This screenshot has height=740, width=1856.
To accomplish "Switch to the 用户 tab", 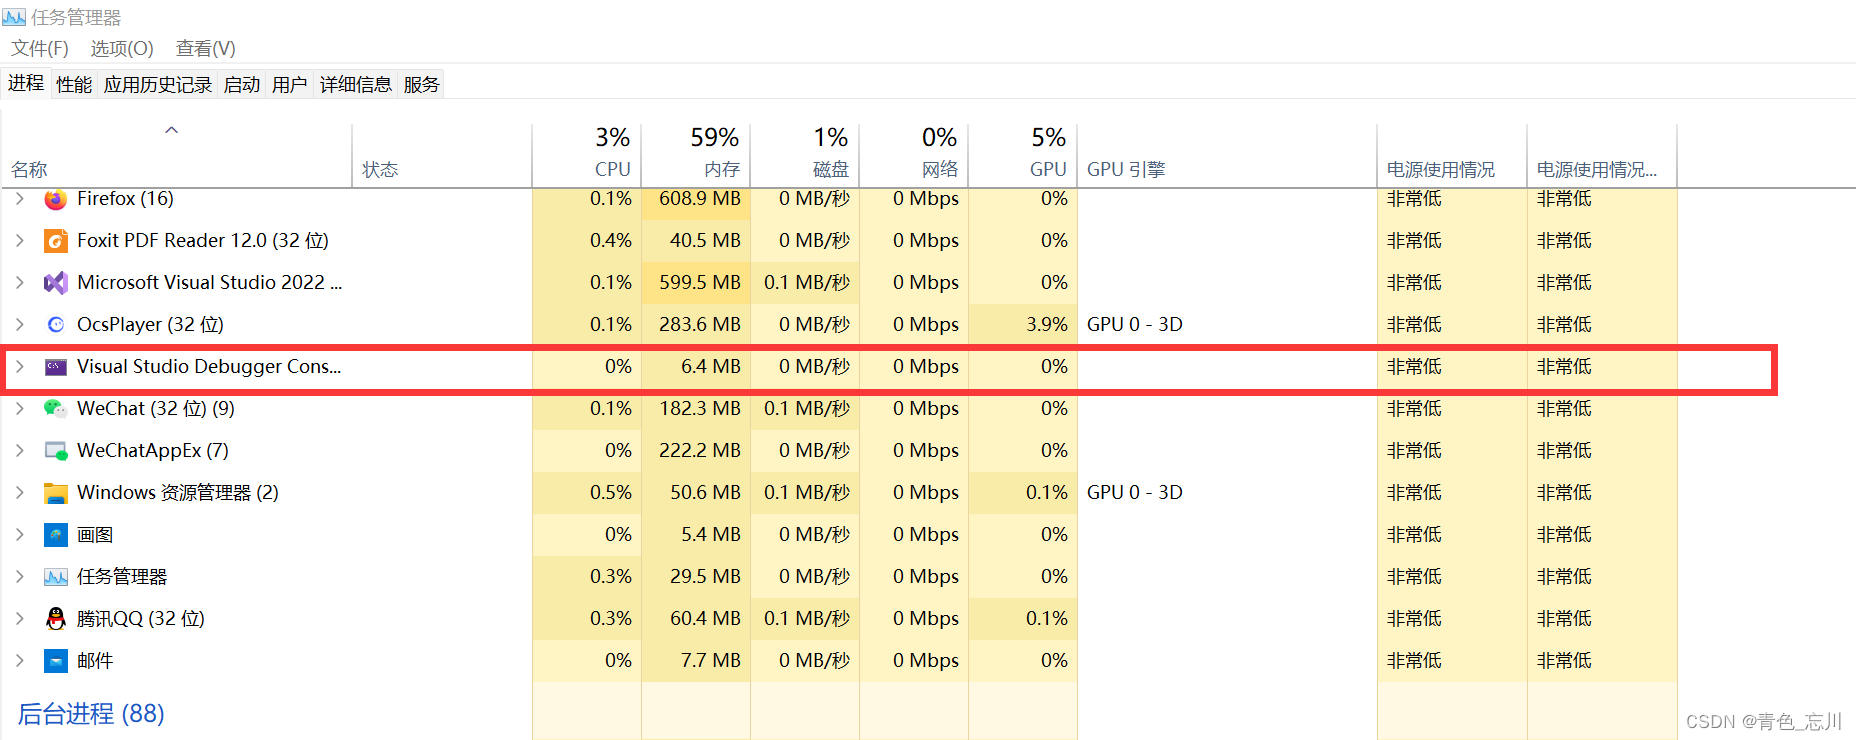I will [x=290, y=85].
